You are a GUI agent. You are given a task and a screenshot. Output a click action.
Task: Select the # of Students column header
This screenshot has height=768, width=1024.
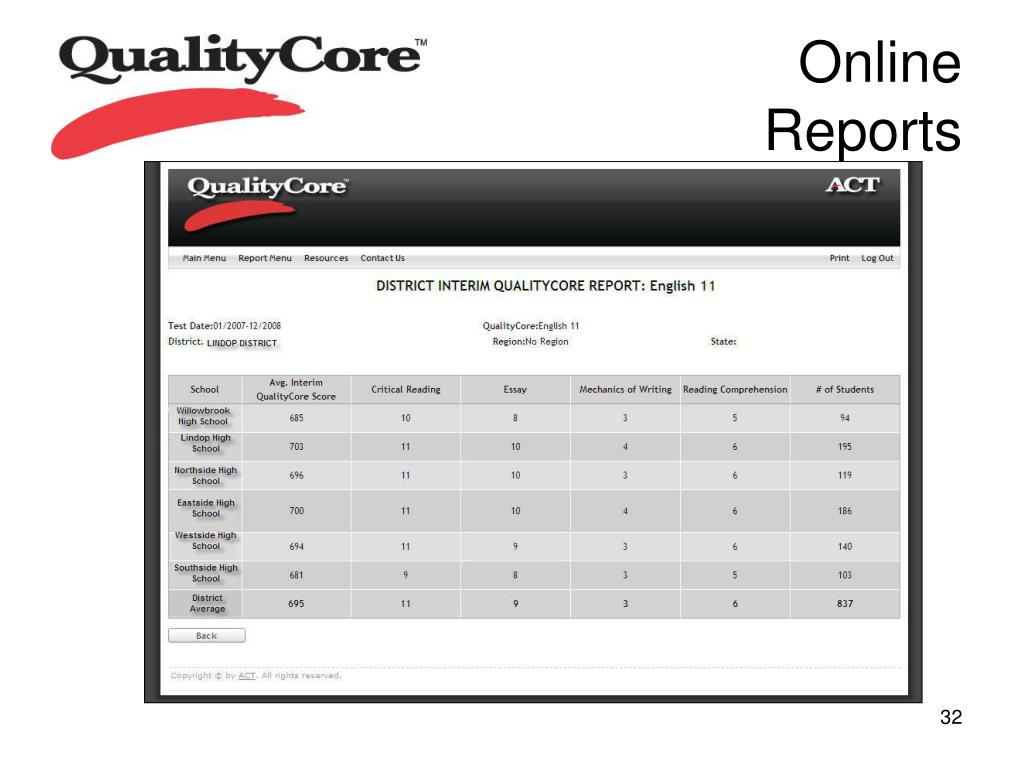tap(844, 389)
